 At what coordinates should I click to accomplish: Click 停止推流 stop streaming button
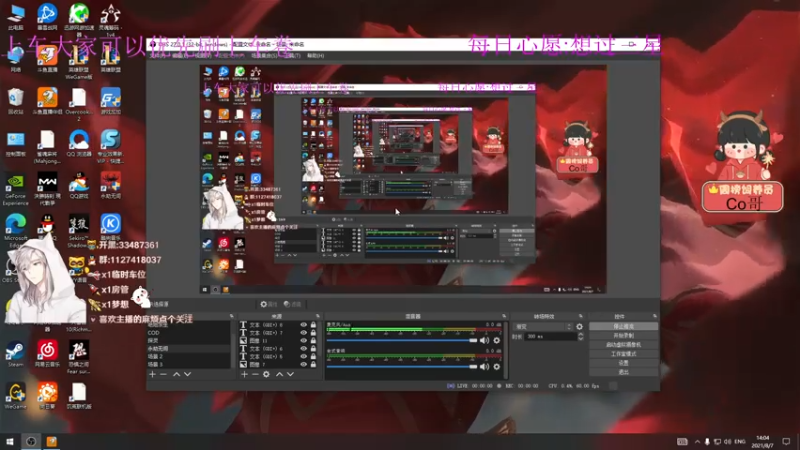[x=623, y=326]
